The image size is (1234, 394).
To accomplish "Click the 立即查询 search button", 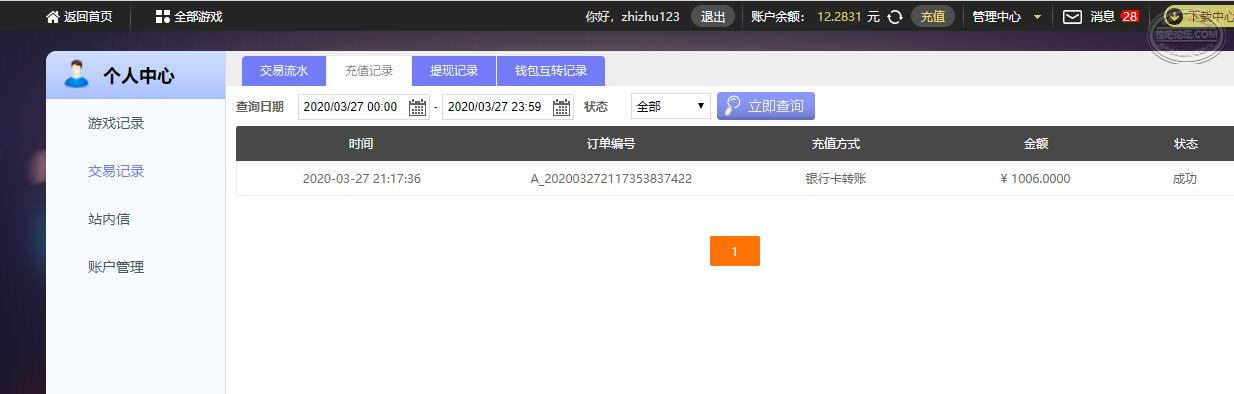I will pos(766,106).
